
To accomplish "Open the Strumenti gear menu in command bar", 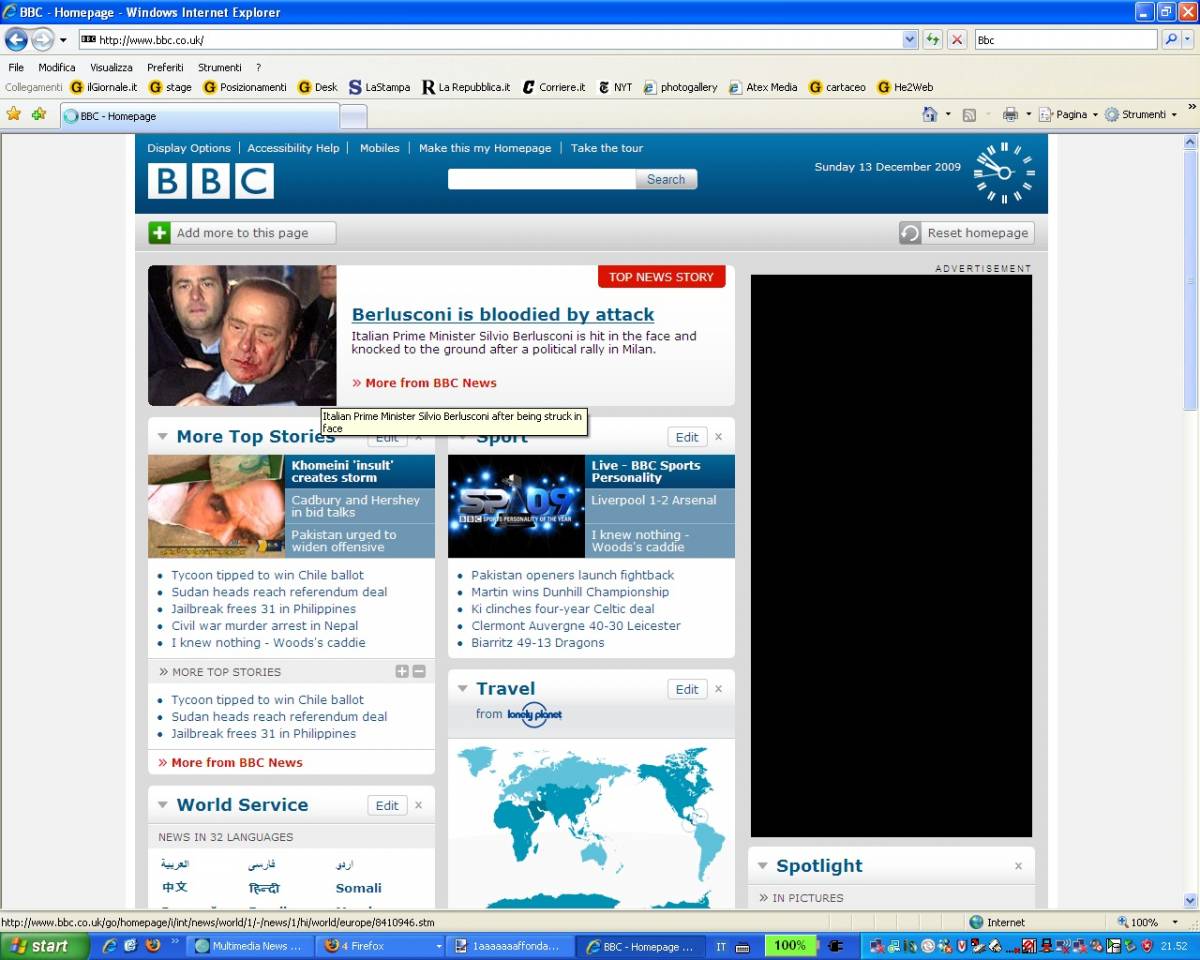I will click(1142, 114).
